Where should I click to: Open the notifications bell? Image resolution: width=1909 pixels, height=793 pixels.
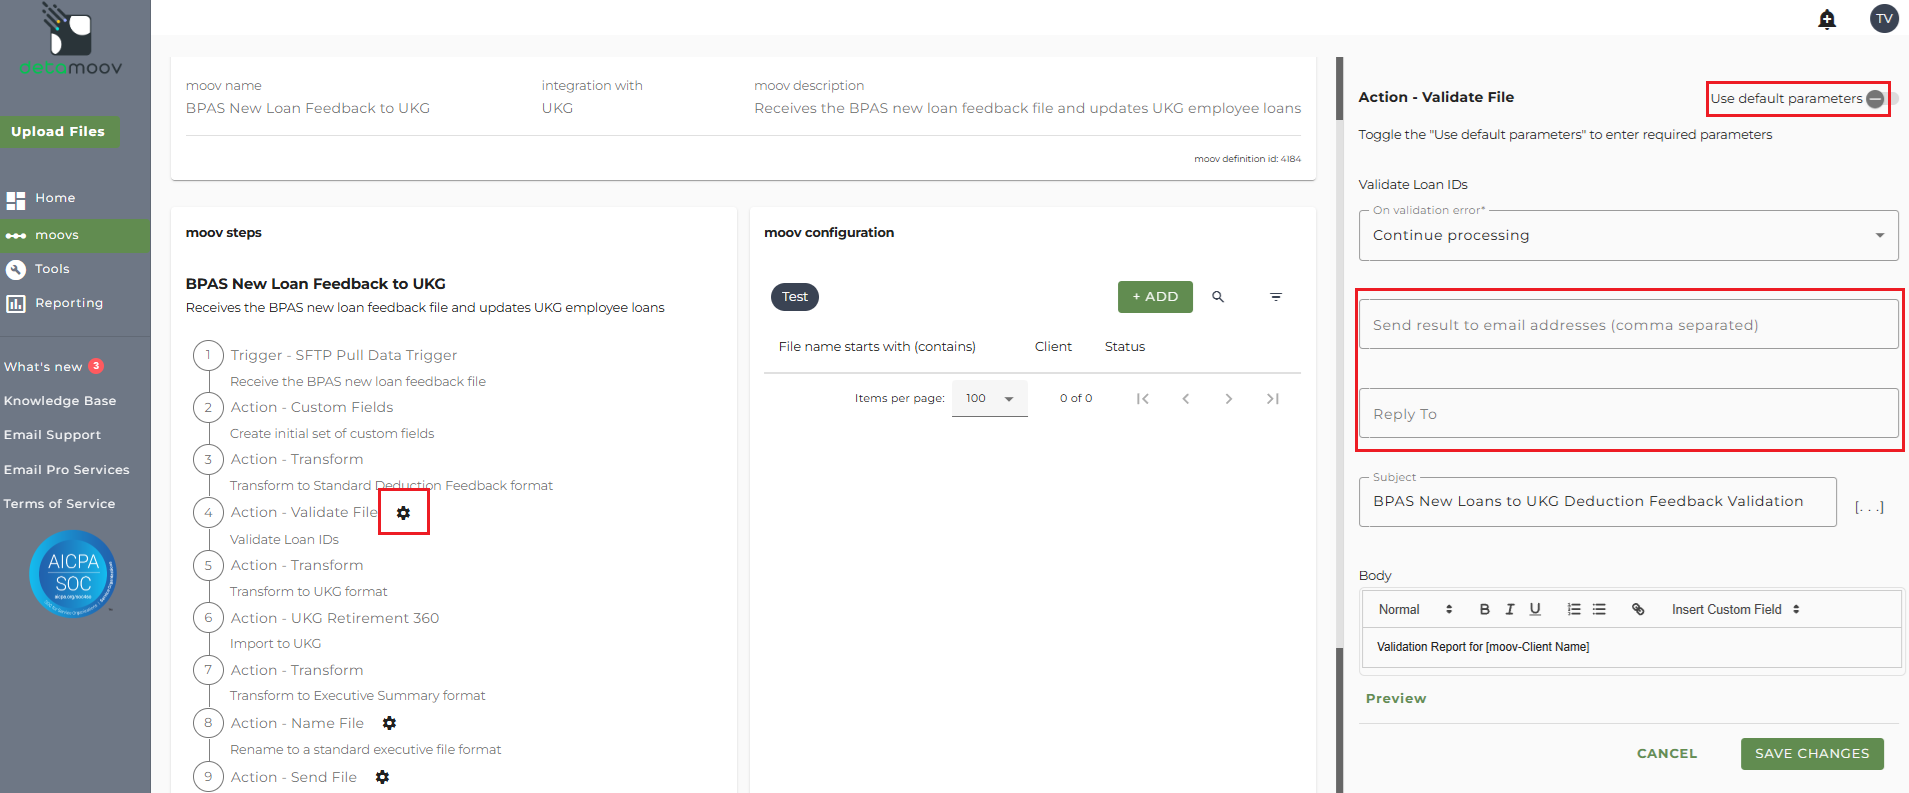point(1827,19)
